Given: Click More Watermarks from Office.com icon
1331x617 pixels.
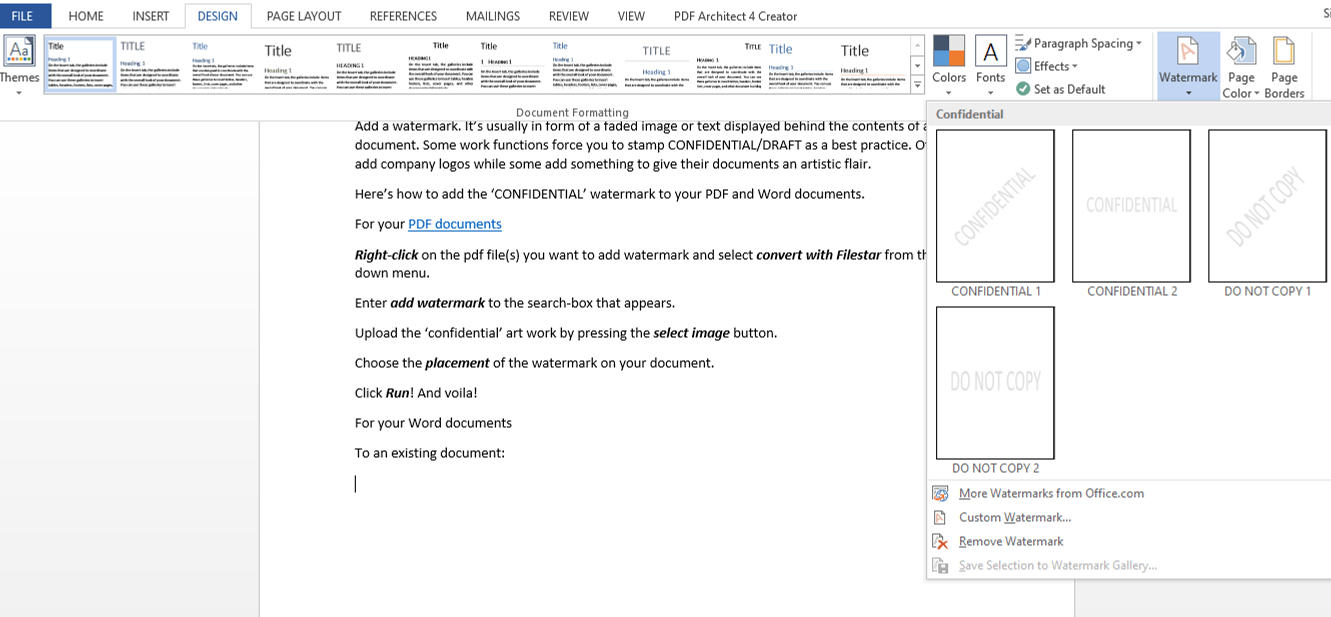Looking at the screenshot, I should pos(940,493).
